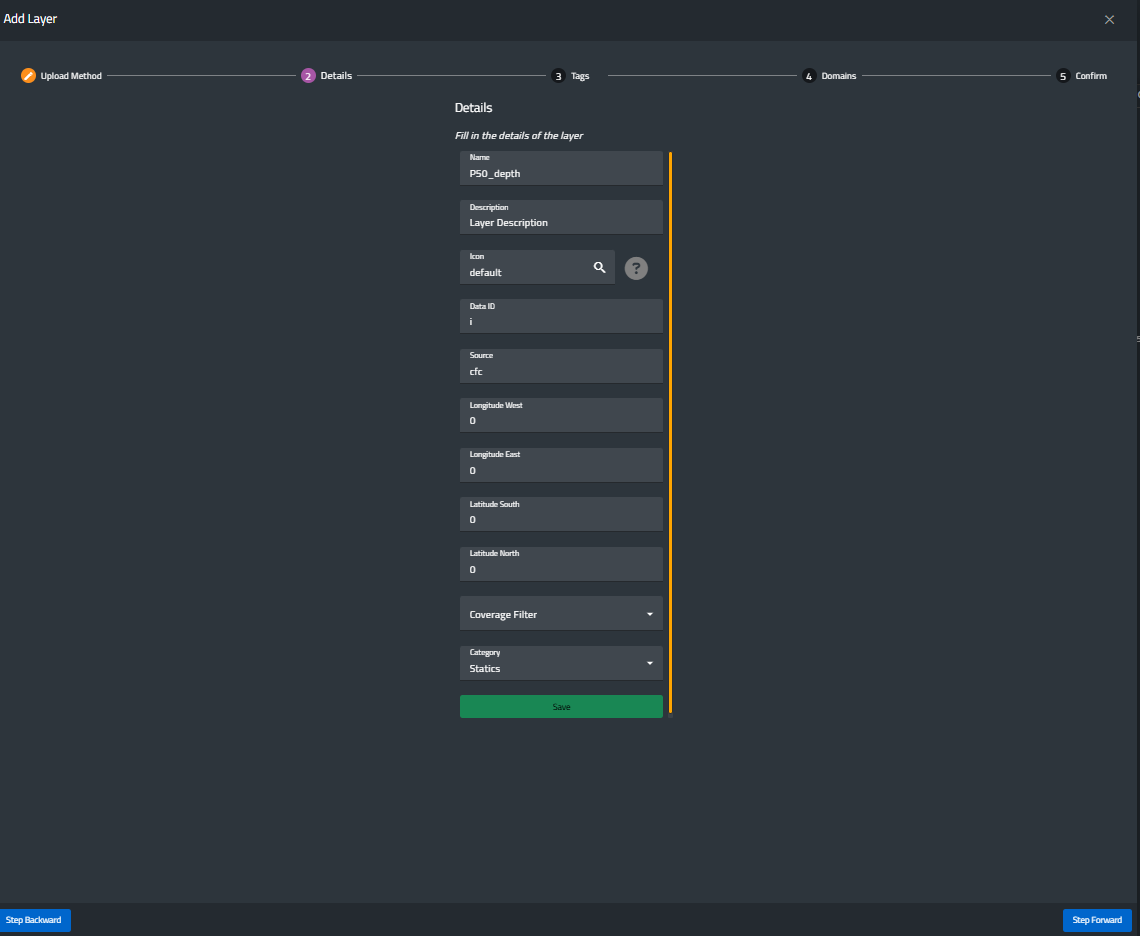
Task: Click the Domains step number 4 circle
Action: 809,76
